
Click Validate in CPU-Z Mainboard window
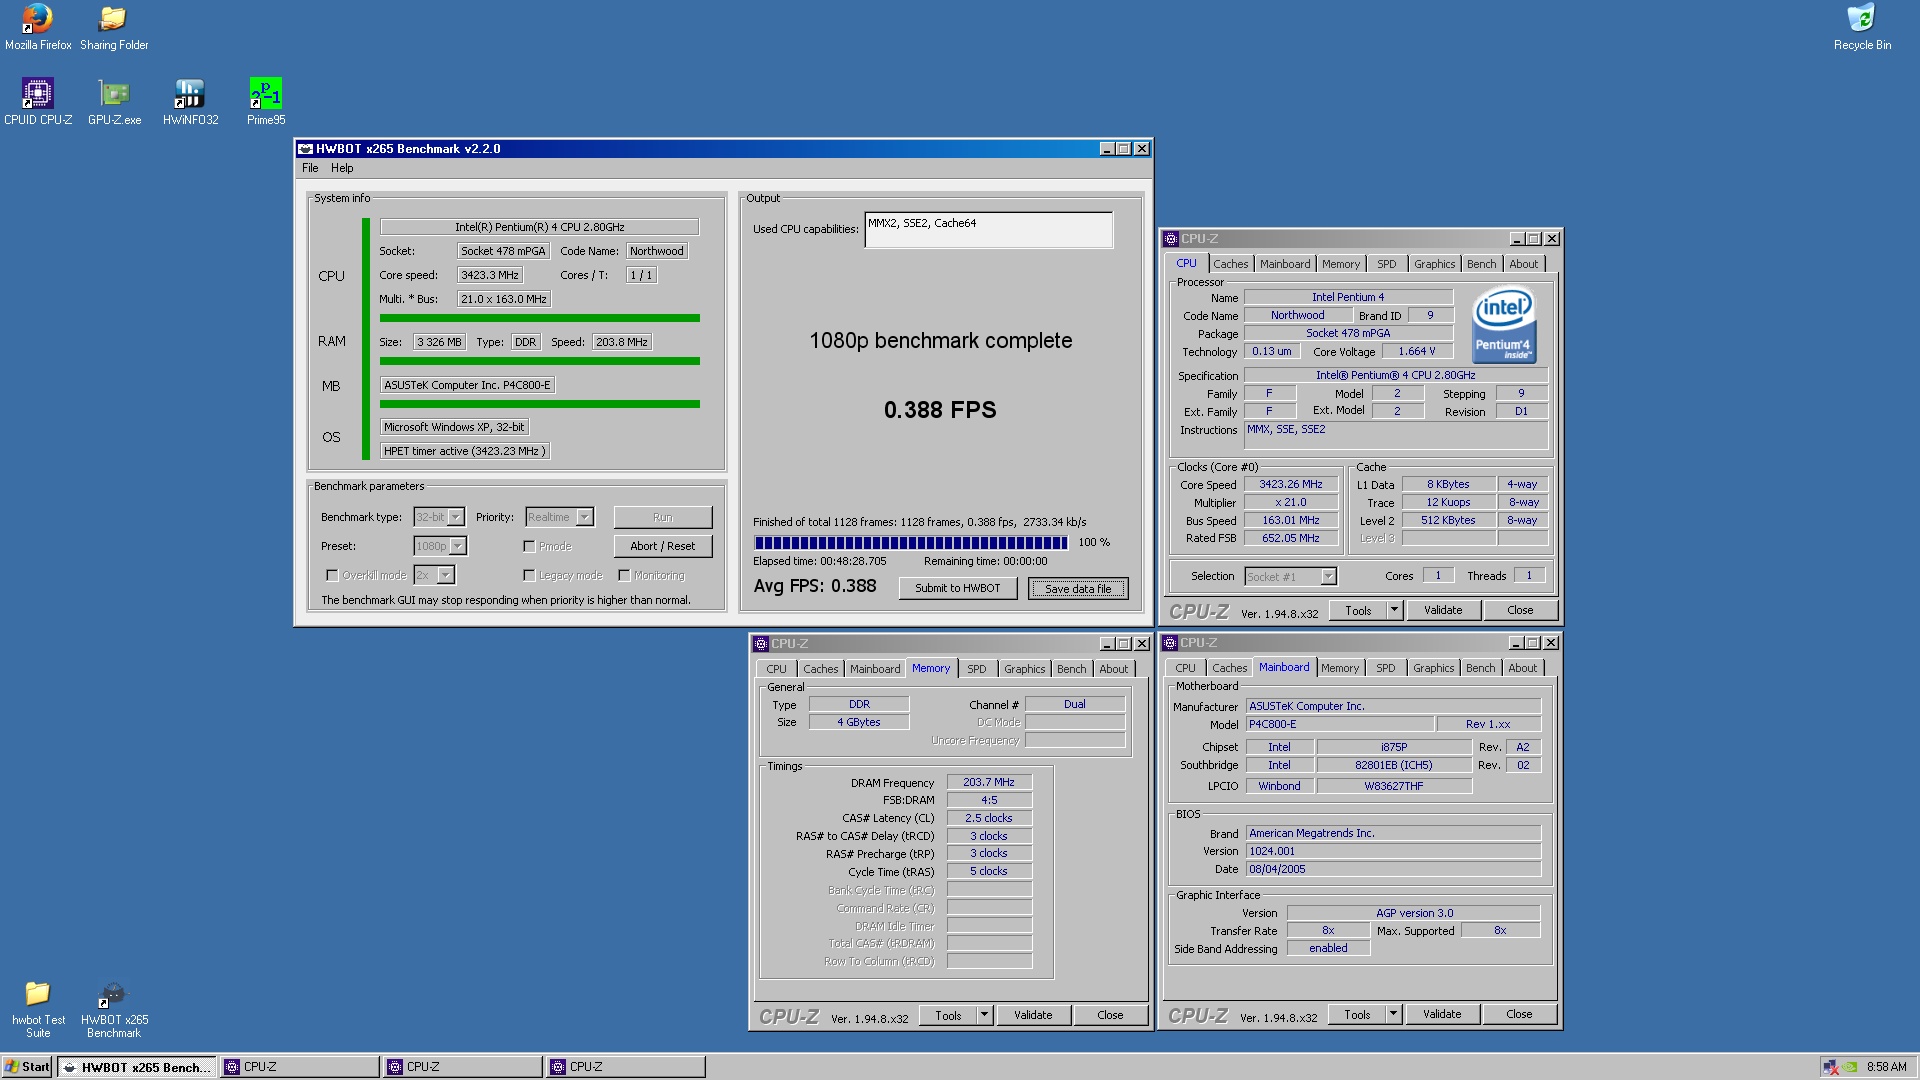(x=1442, y=1015)
